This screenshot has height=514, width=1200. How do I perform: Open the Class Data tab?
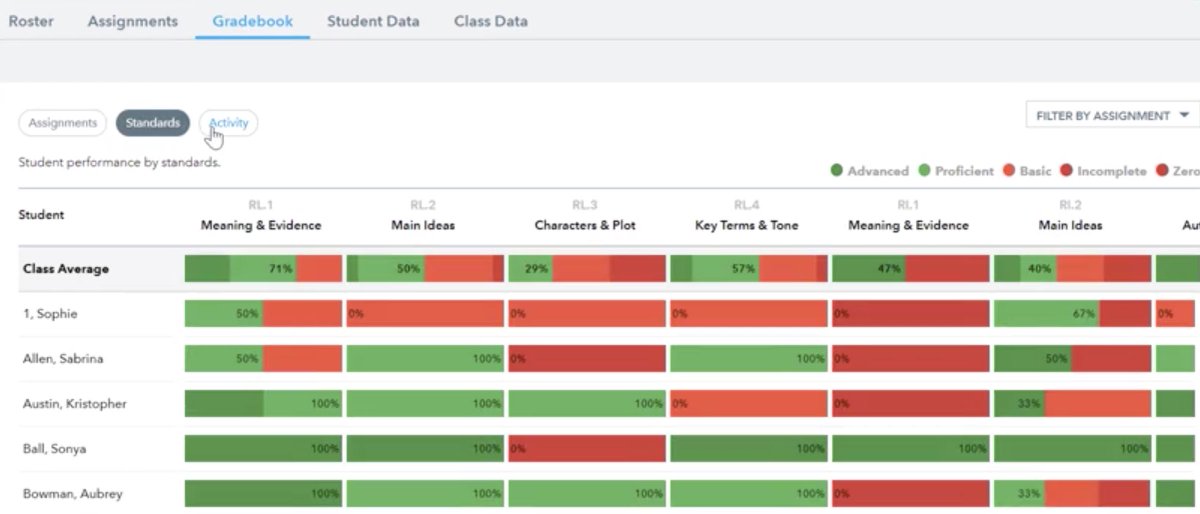pyautogui.click(x=491, y=20)
